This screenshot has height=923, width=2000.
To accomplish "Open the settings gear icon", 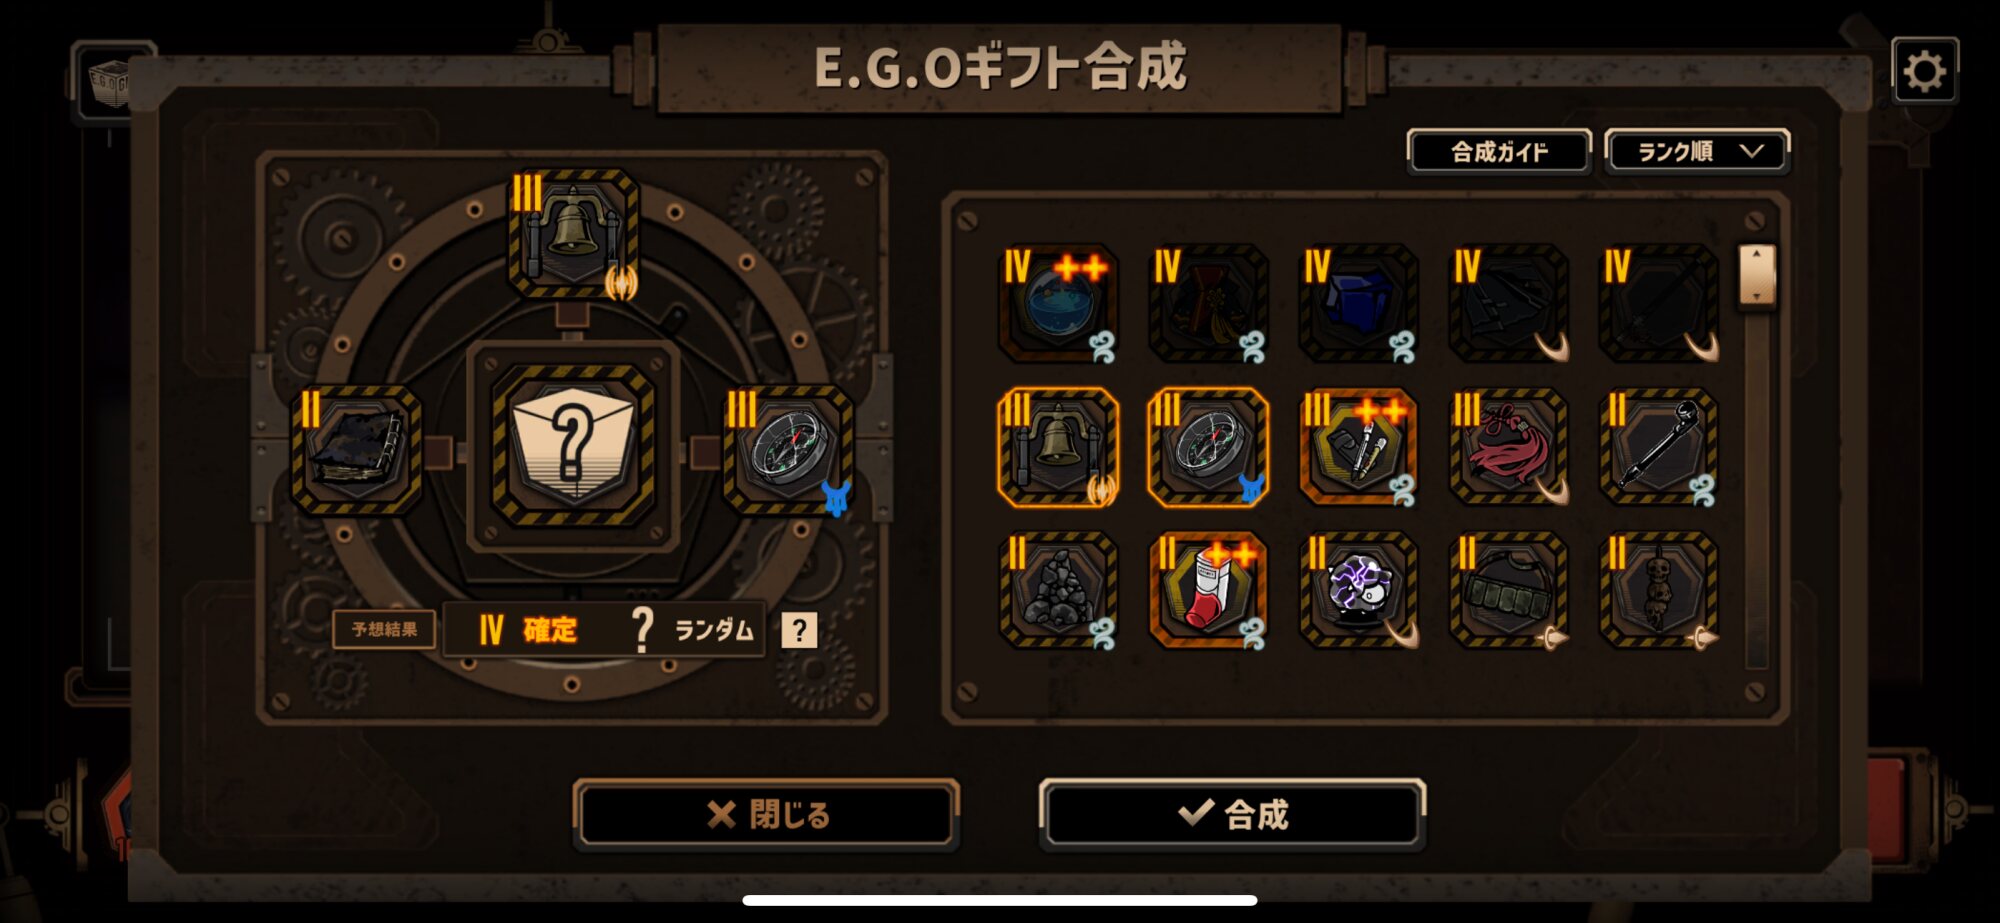I will pos(1924,71).
